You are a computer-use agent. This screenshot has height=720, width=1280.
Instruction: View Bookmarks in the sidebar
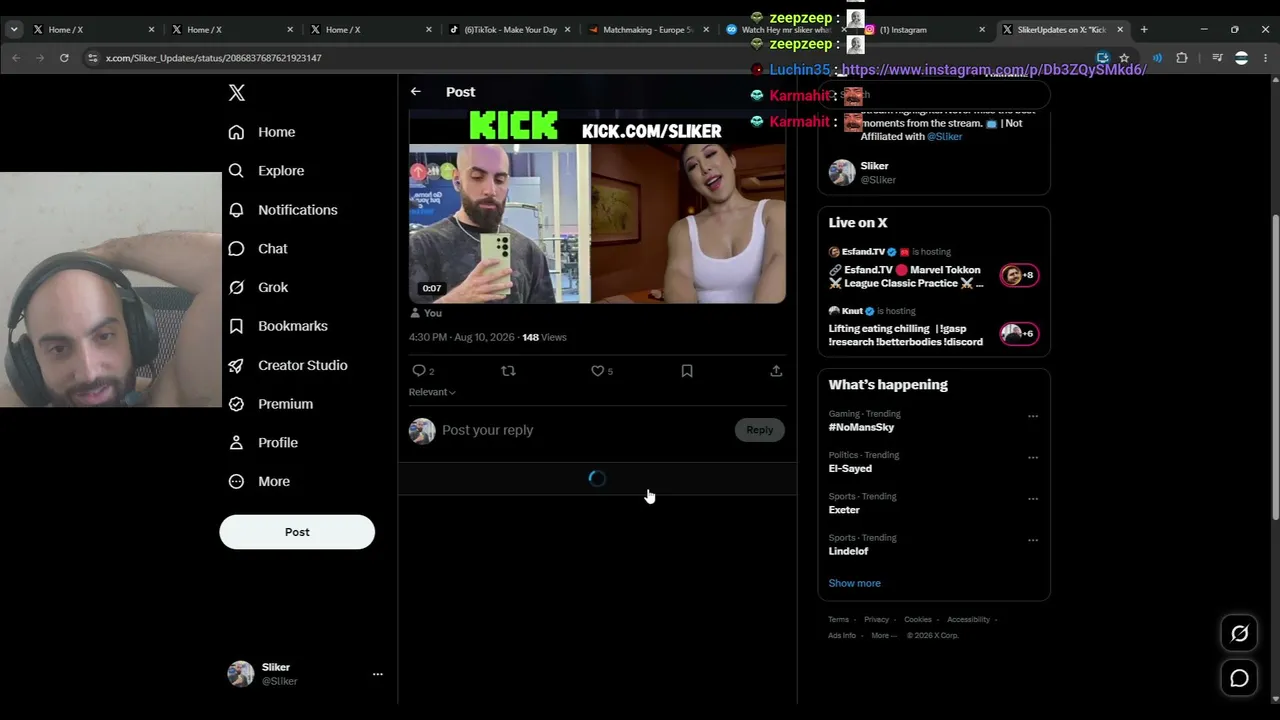[278, 326]
